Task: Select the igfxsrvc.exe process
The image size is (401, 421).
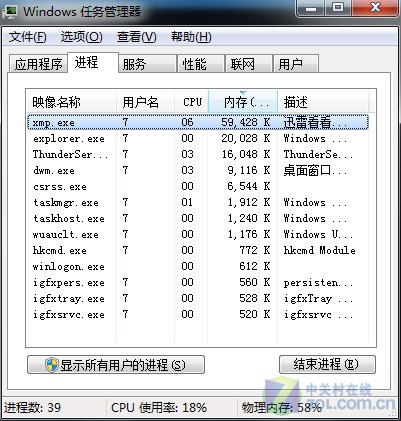Action: point(198,314)
